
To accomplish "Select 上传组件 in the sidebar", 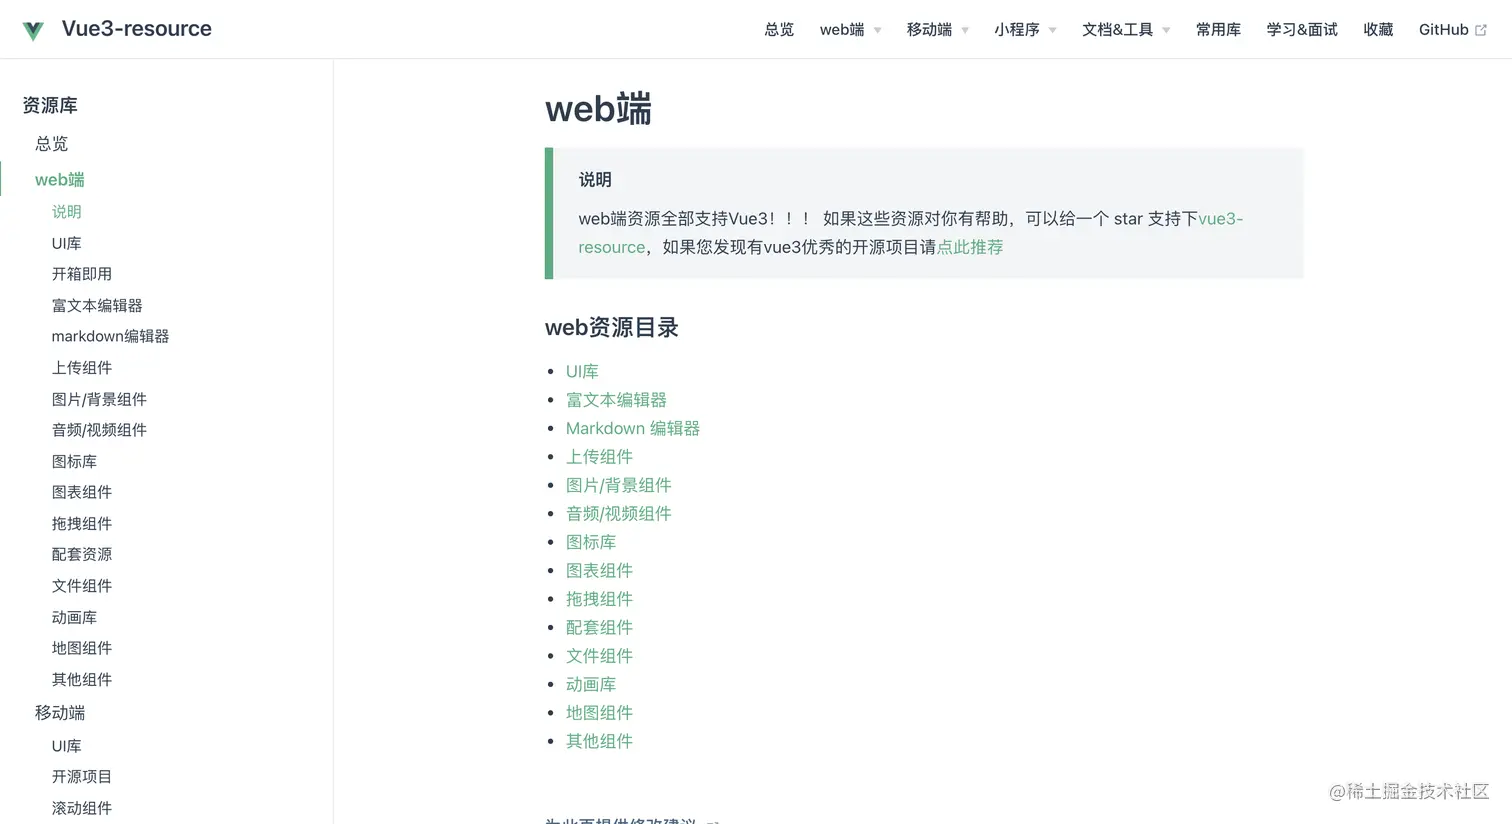I will [82, 368].
